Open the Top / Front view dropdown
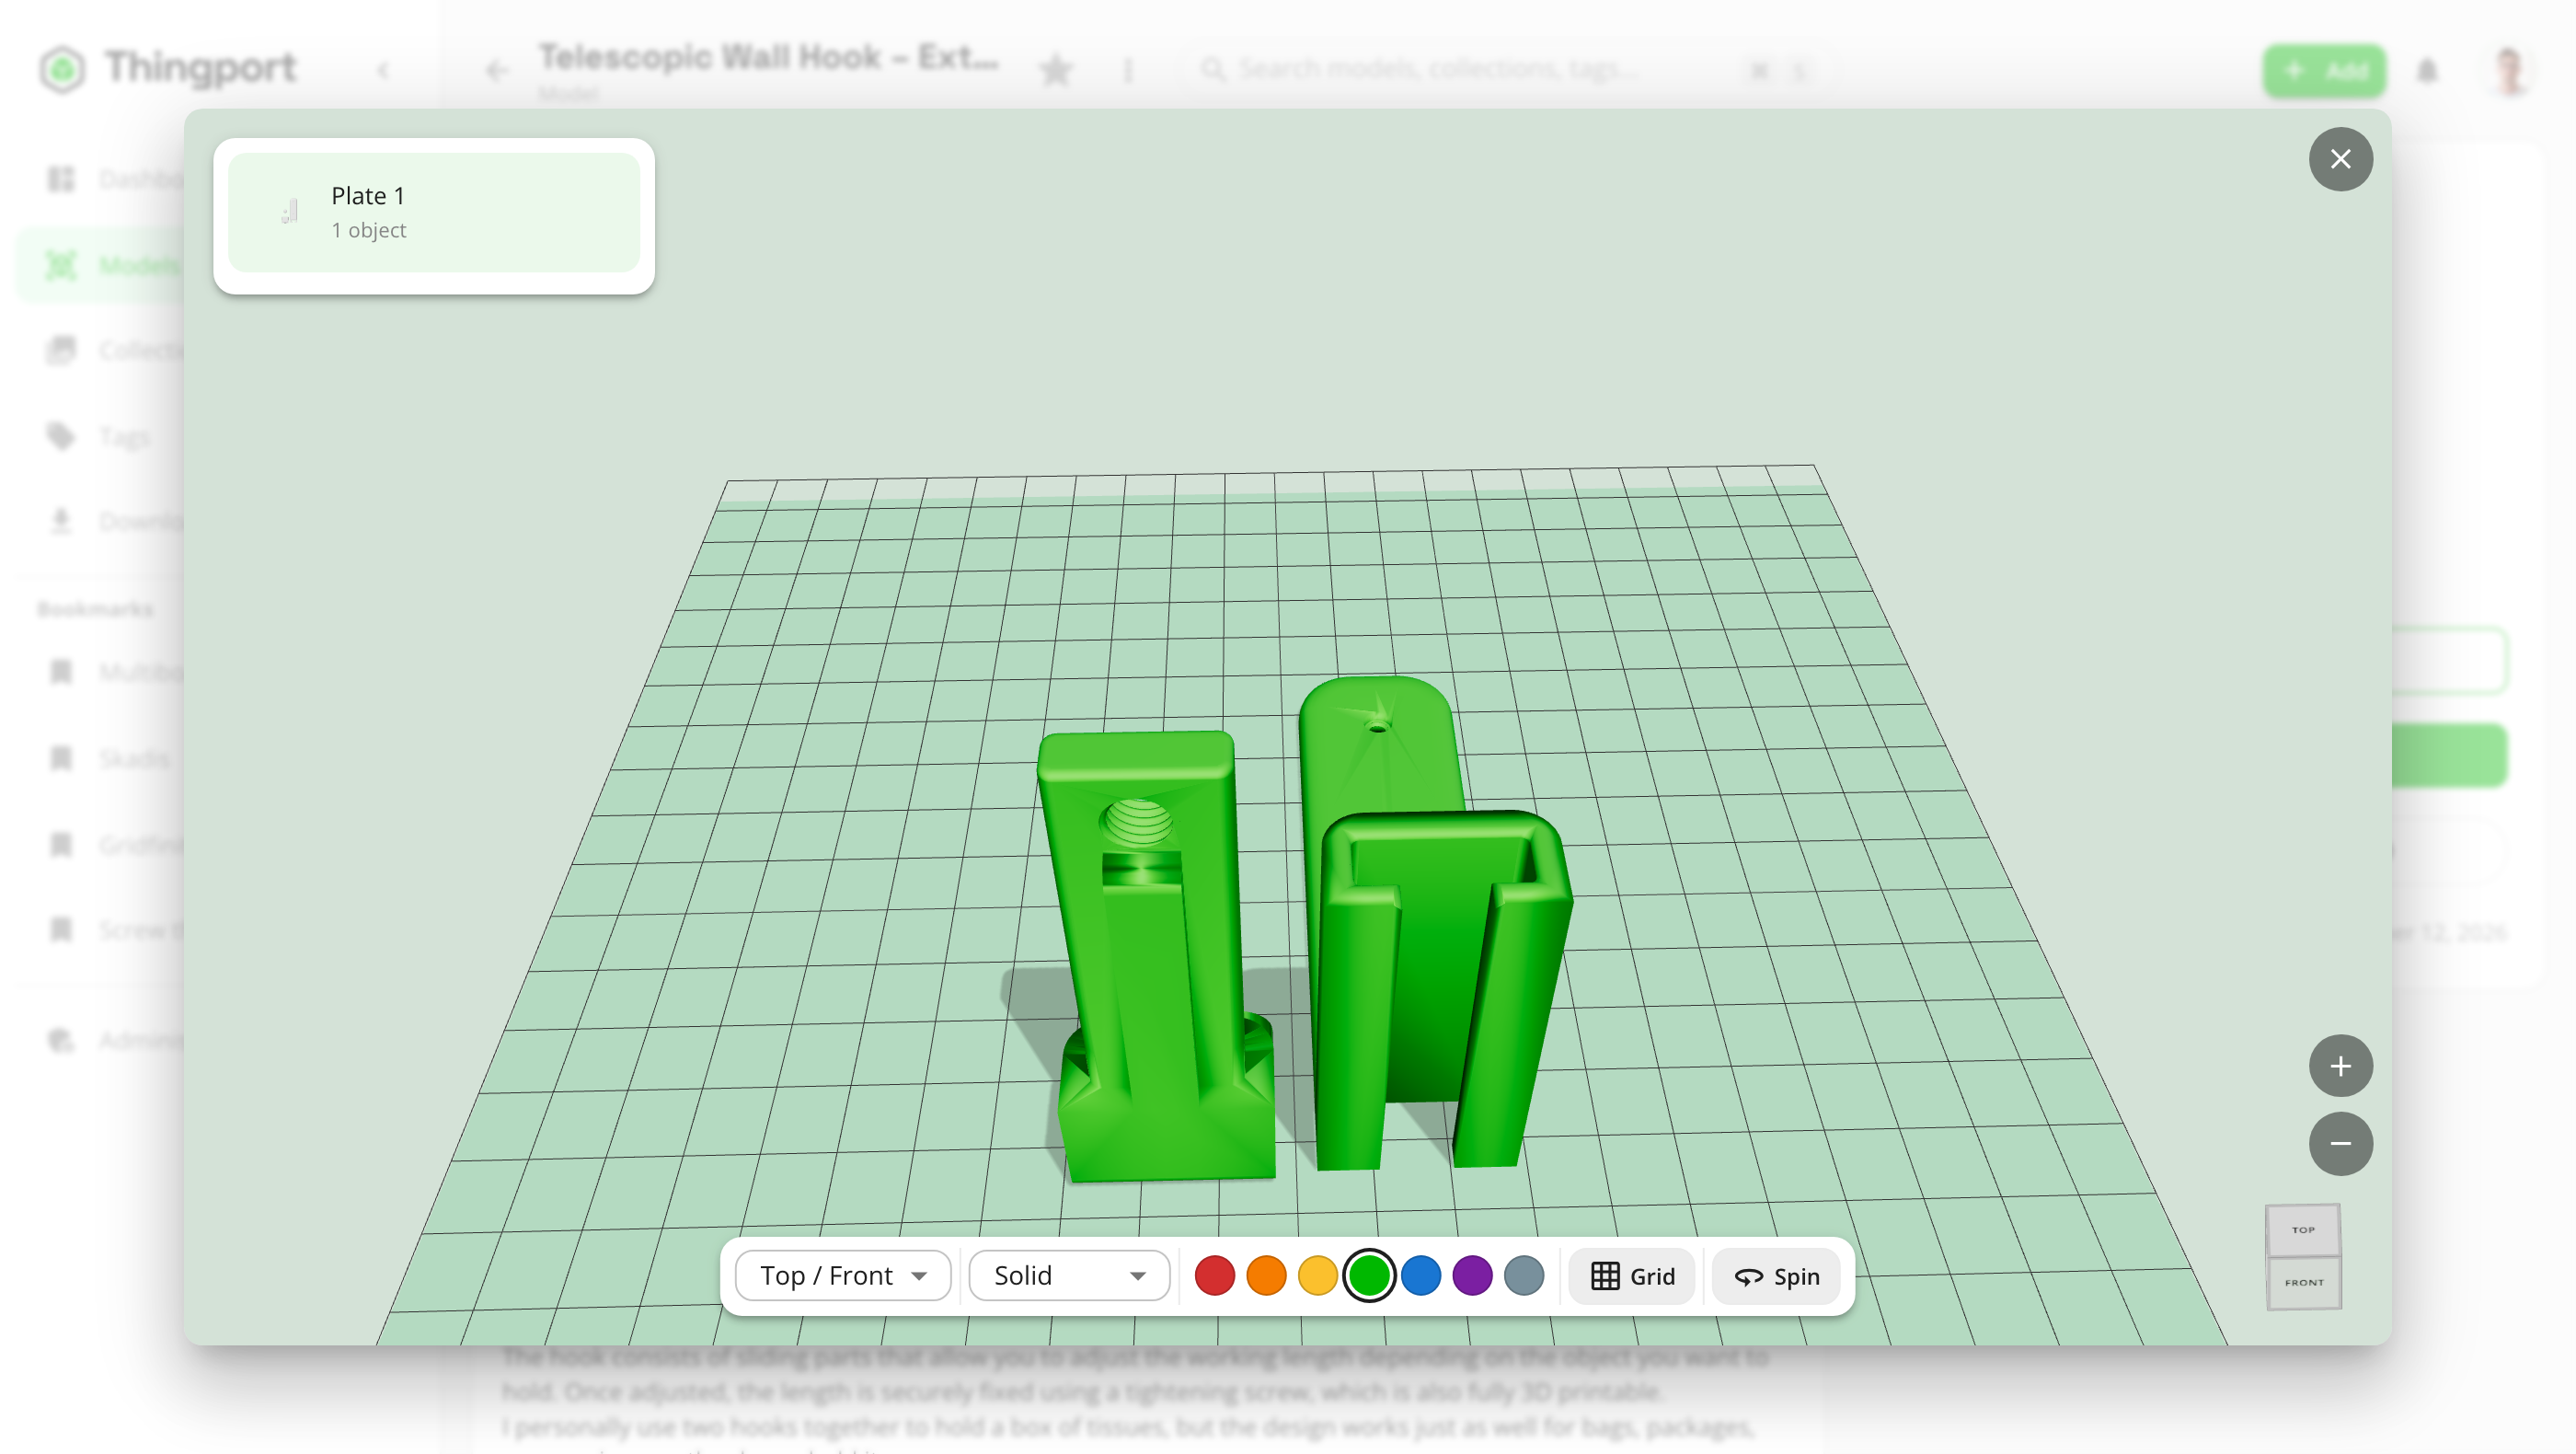 coord(843,1275)
